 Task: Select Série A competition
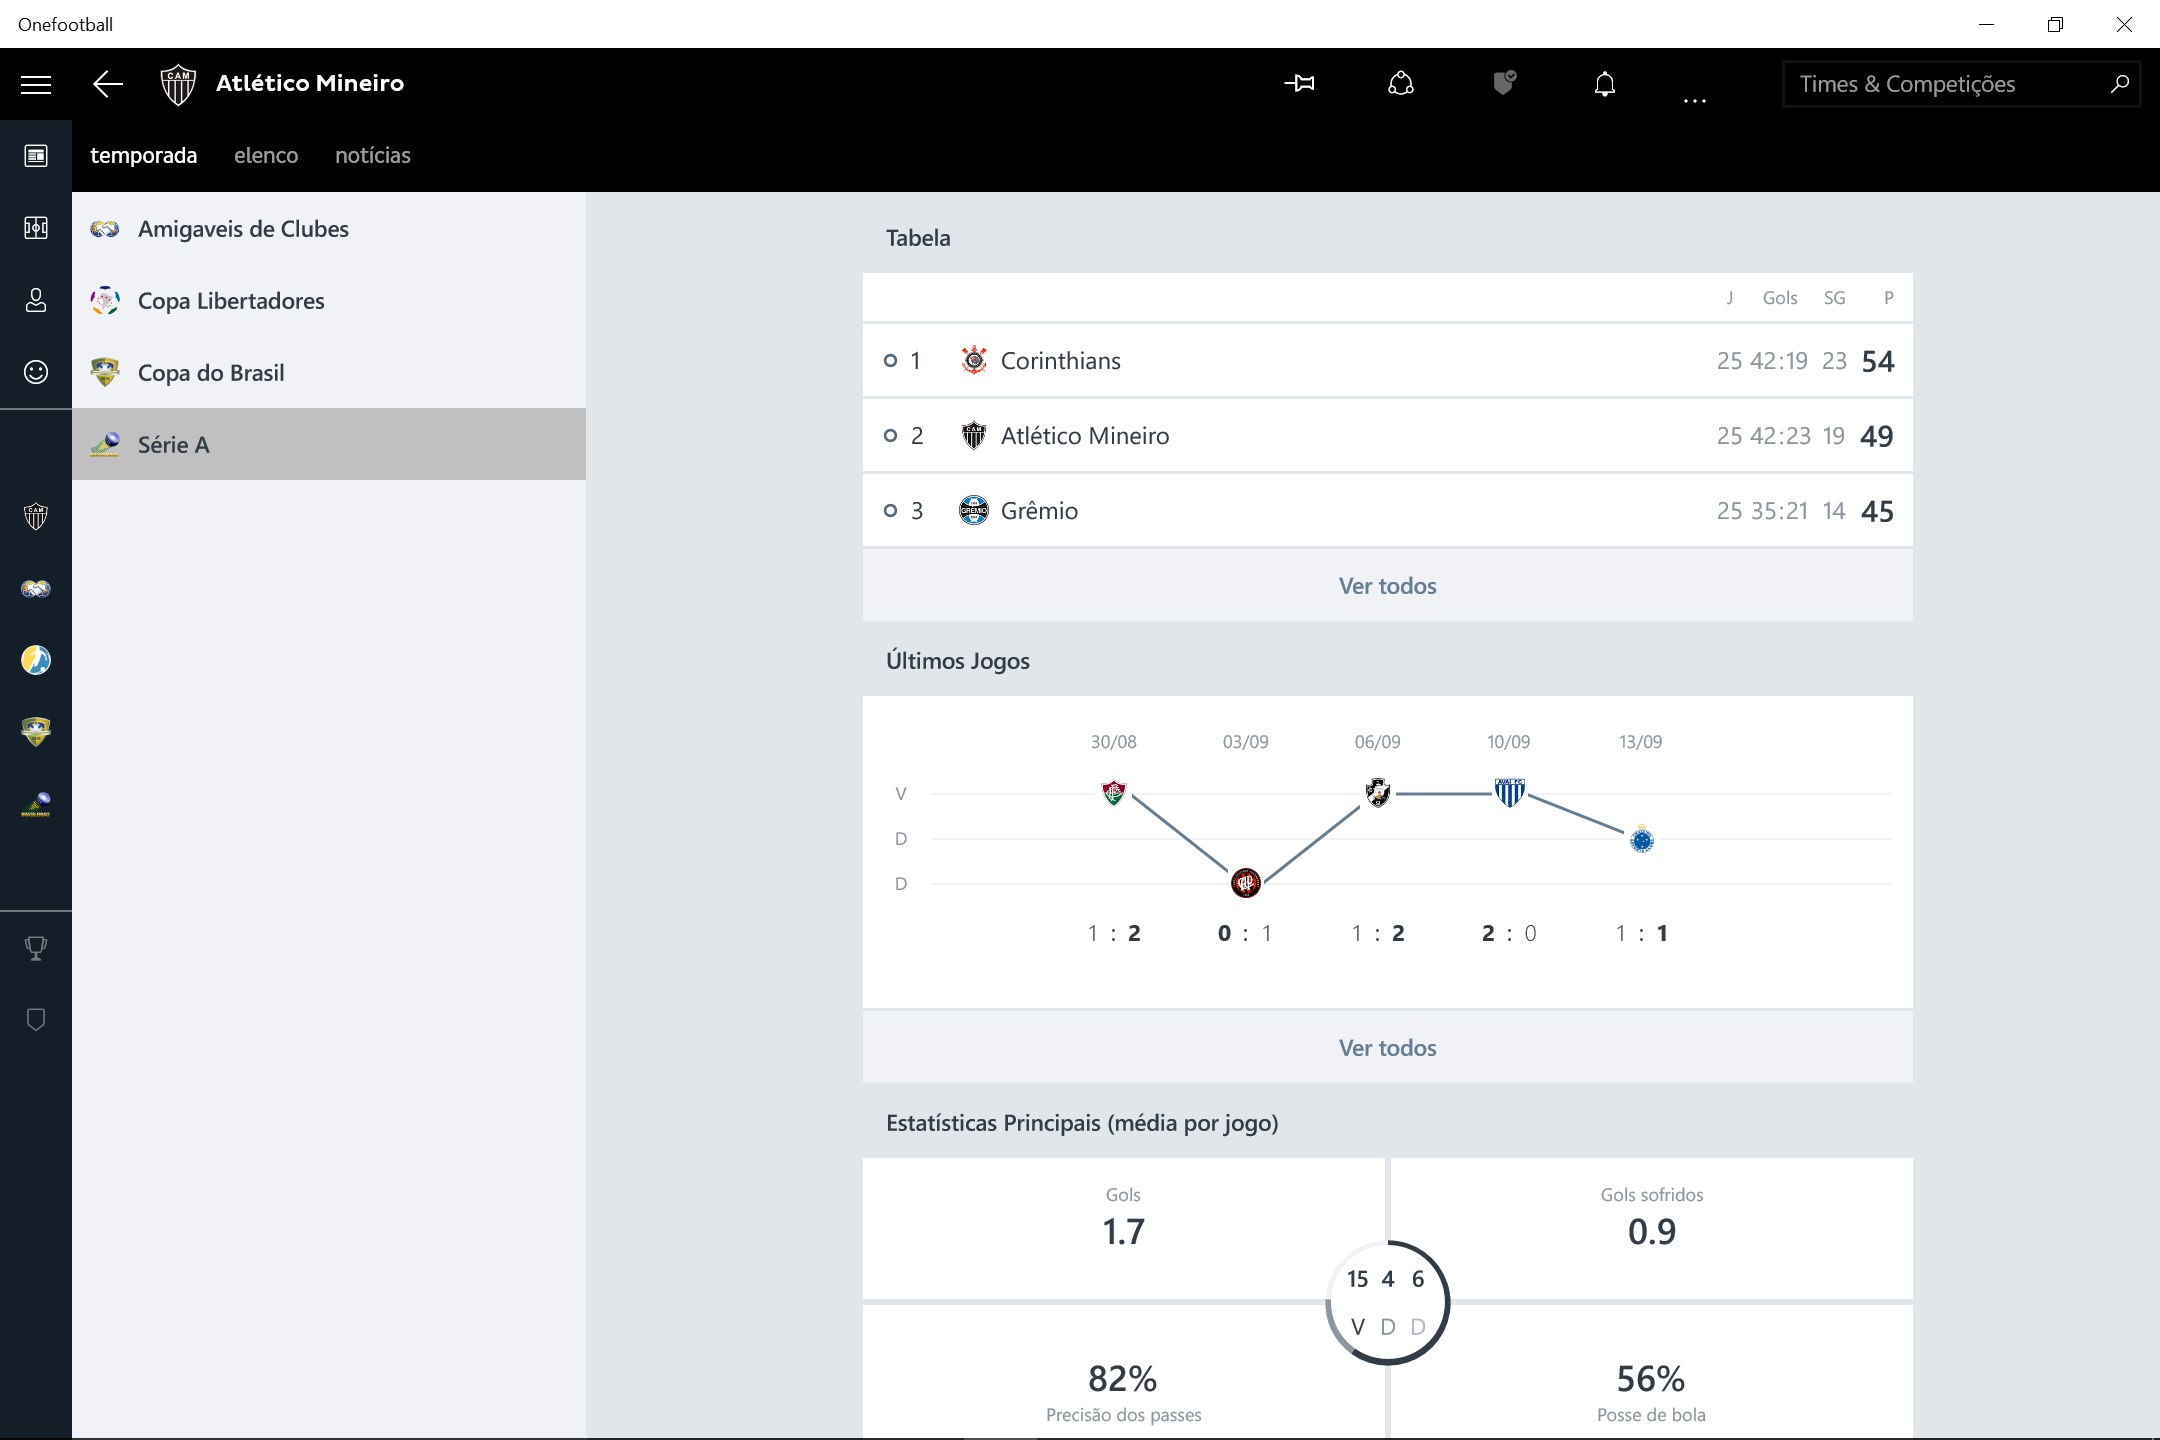(x=329, y=444)
